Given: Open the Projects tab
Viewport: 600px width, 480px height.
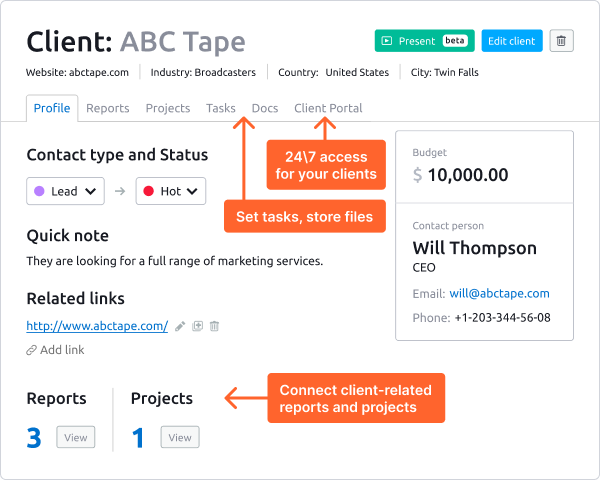Looking at the screenshot, I should pos(167,108).
